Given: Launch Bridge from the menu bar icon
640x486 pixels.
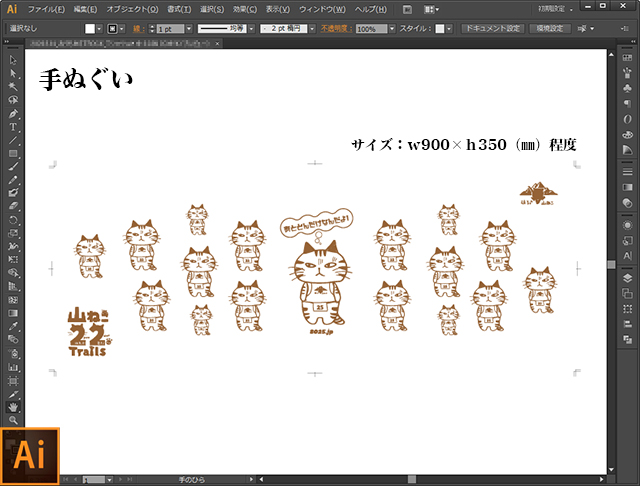Looking at the screenshot, I should click(x=407, y=9).
